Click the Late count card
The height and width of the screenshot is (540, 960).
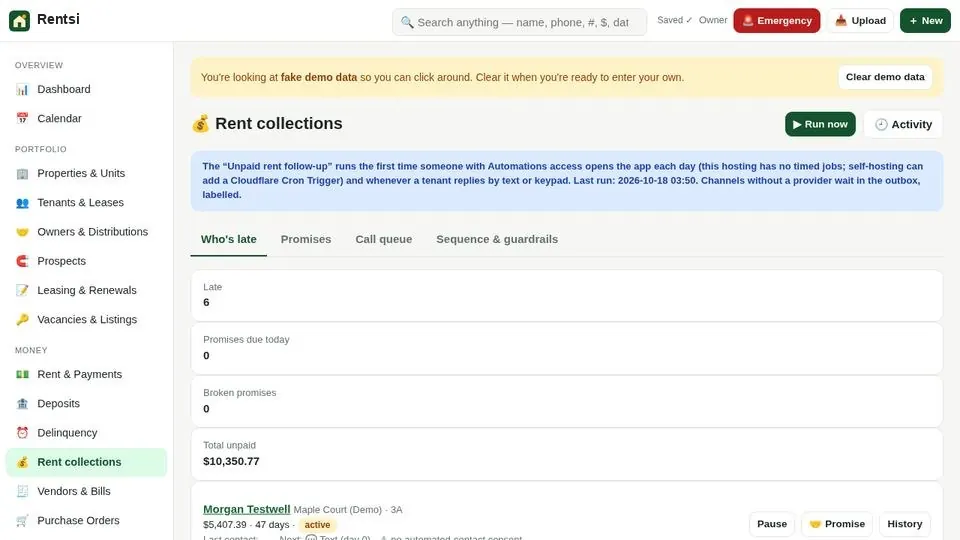click(567, 295)
